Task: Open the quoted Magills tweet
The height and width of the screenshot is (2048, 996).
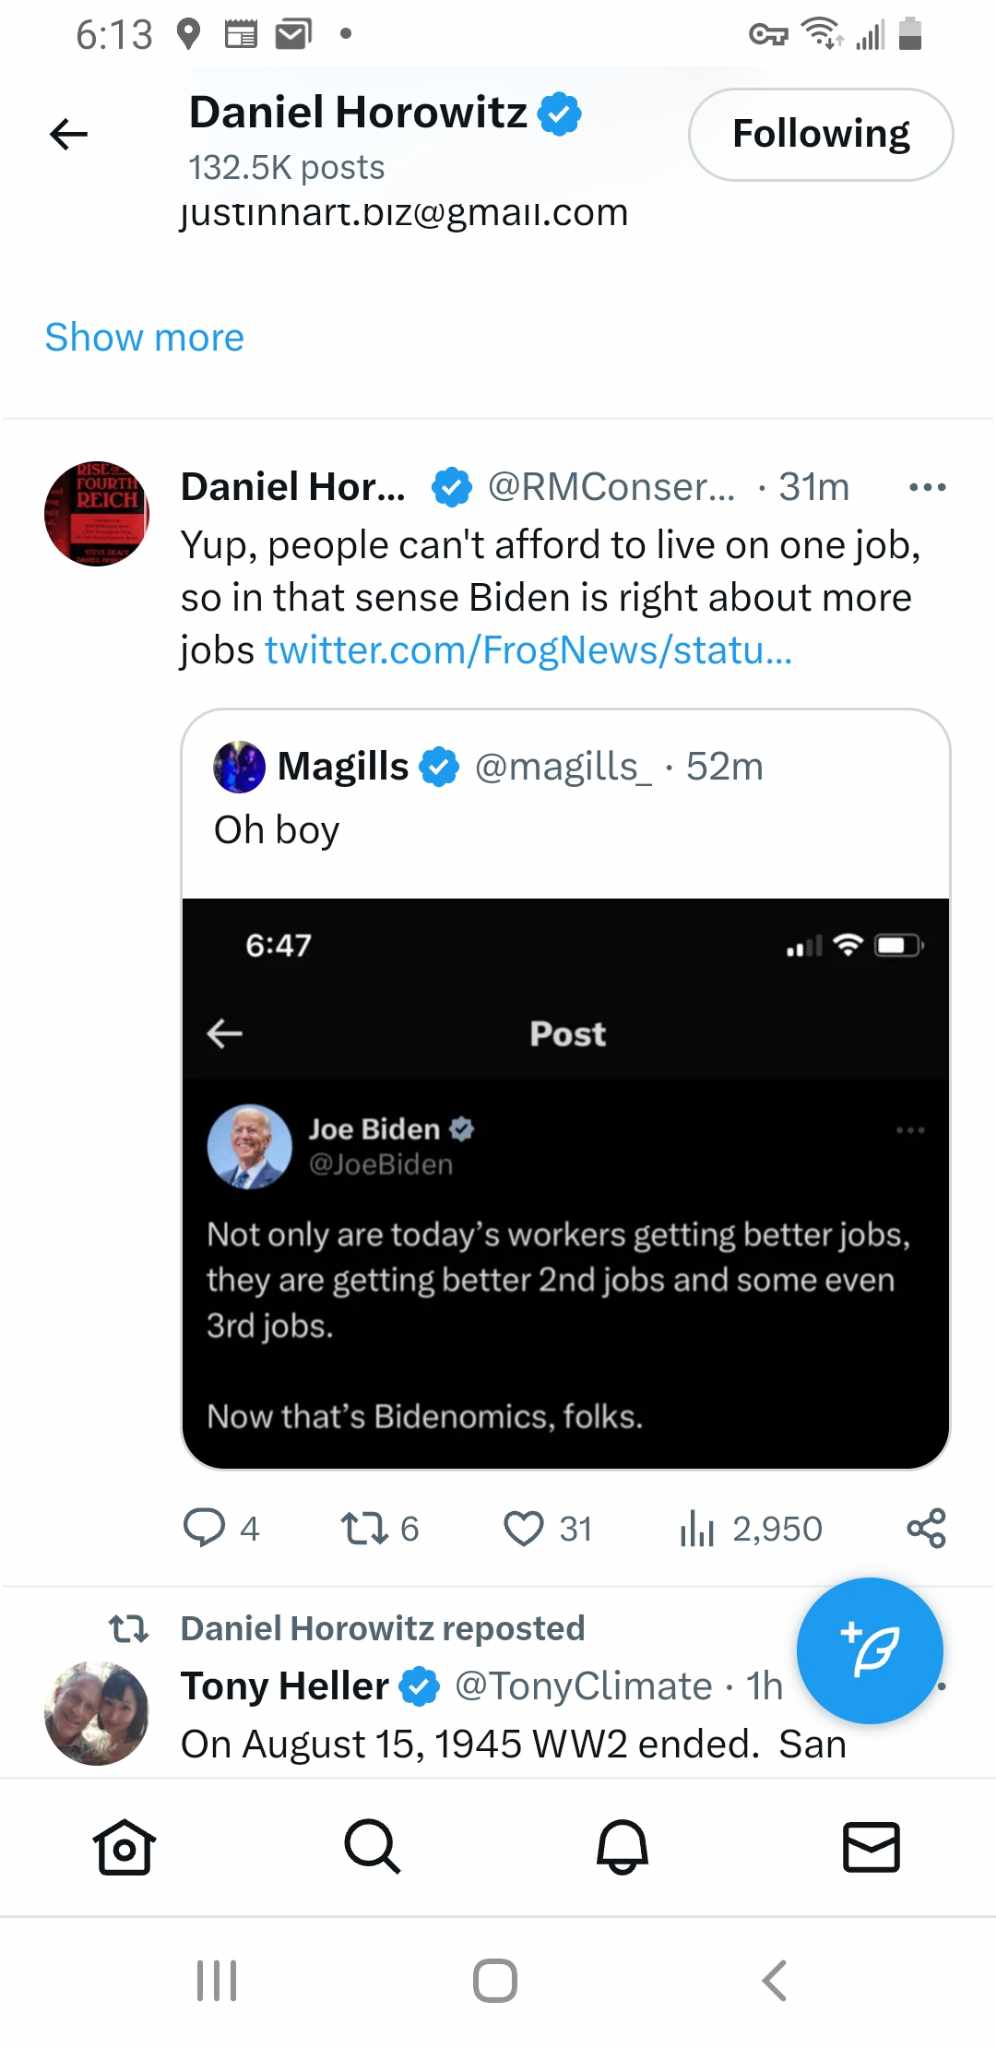Action: (x=565, y=800)
